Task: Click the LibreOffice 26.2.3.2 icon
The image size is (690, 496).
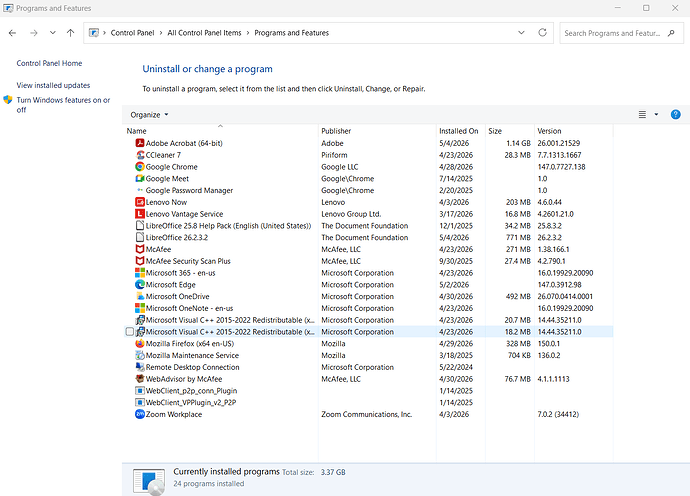Action: [140, 237]
